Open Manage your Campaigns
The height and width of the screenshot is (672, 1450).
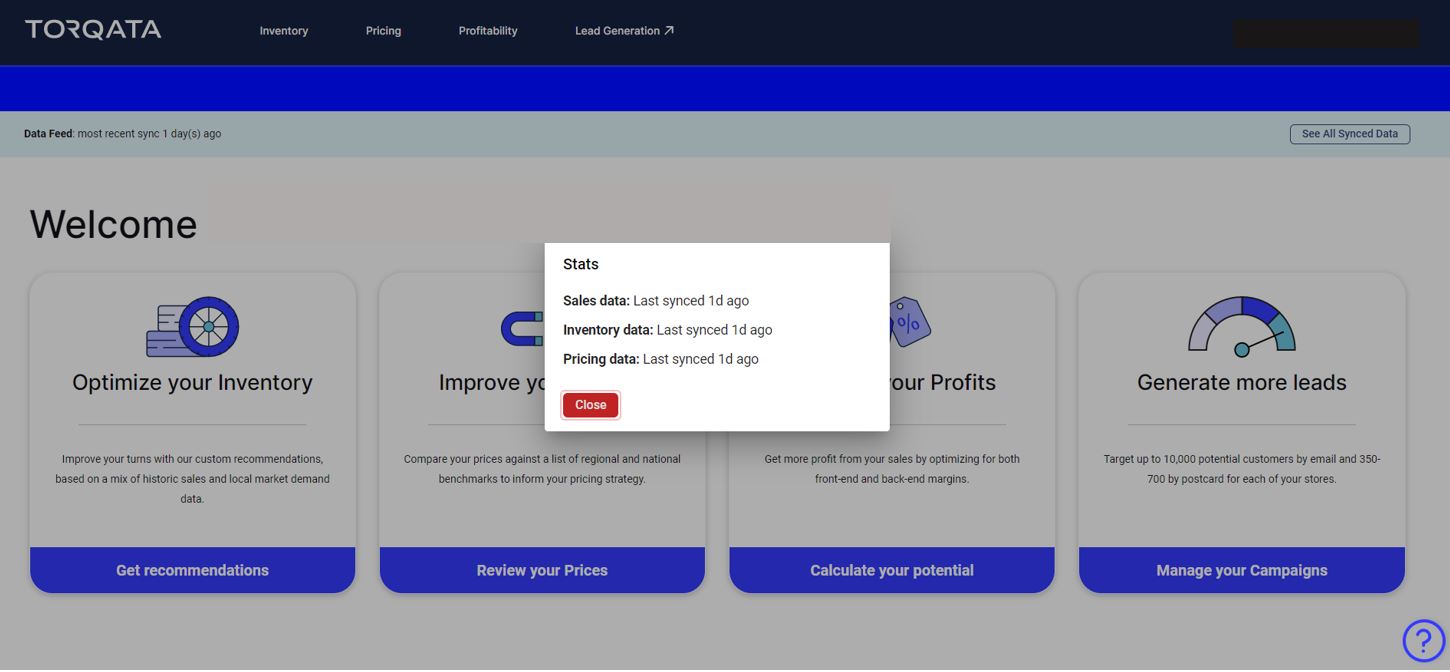[1241, 570]
